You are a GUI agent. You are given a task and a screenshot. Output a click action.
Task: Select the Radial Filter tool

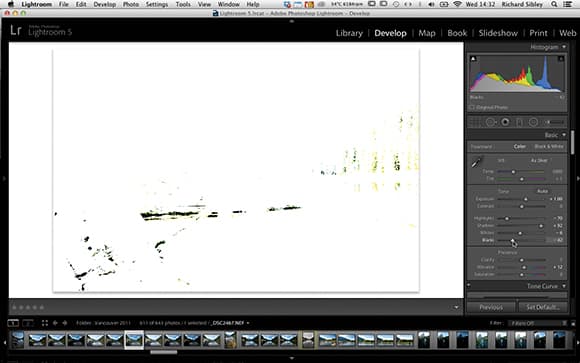click(533, 122)
